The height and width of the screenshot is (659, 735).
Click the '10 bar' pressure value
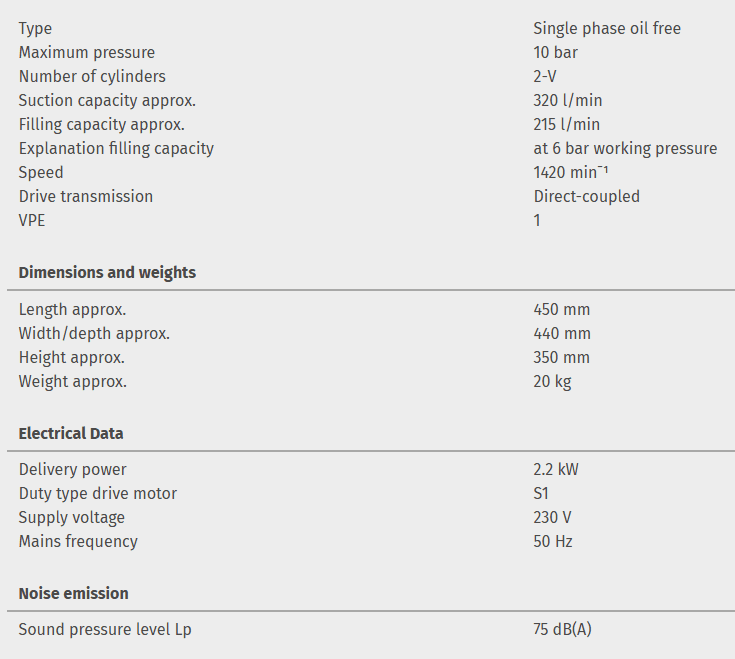[x=555, y=52]
